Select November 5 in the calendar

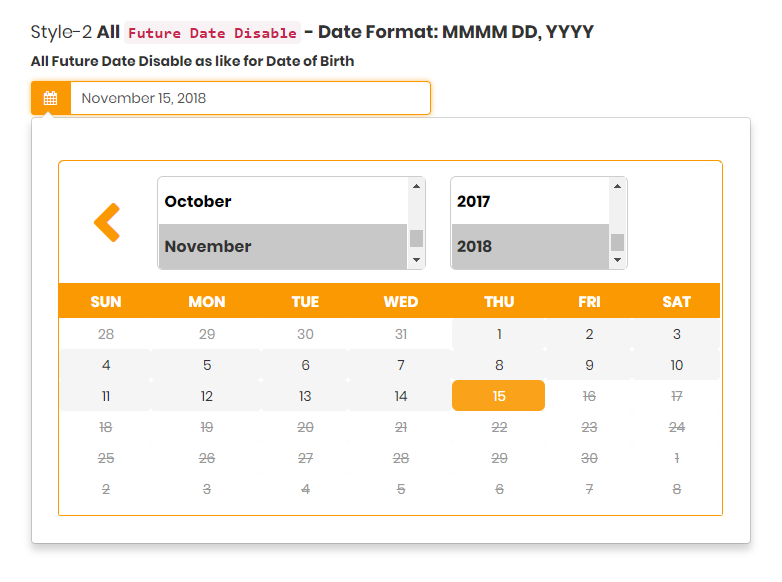(207, 365)
